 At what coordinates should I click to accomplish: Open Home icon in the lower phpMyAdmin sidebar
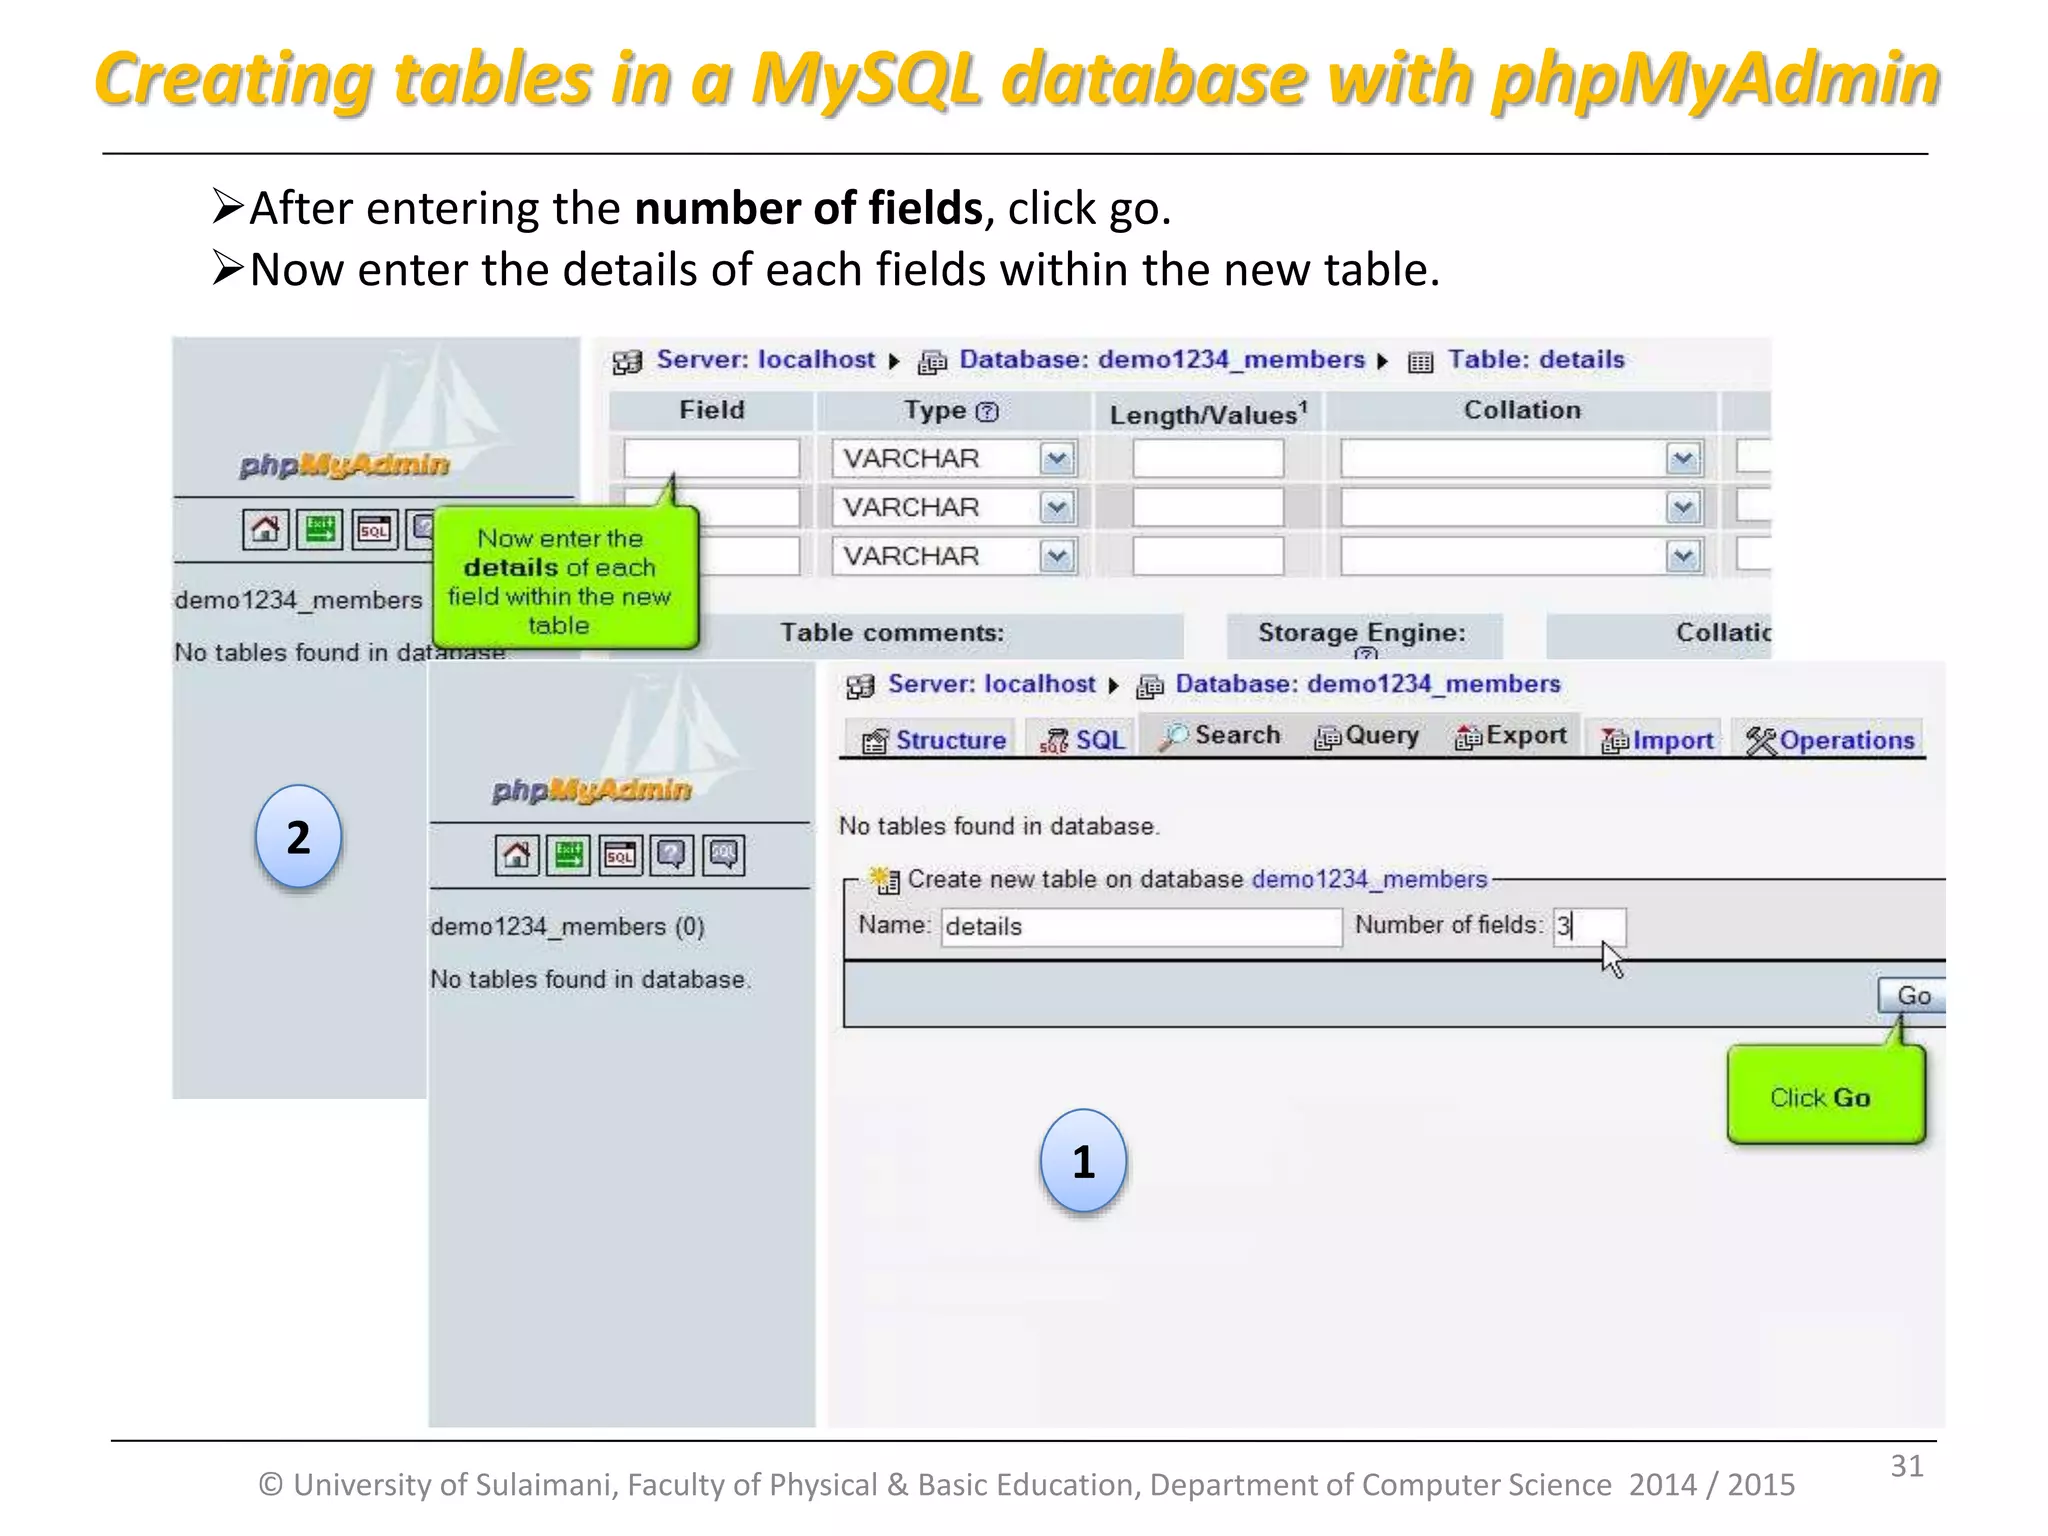pyautogui.click(x=517, y=855)
